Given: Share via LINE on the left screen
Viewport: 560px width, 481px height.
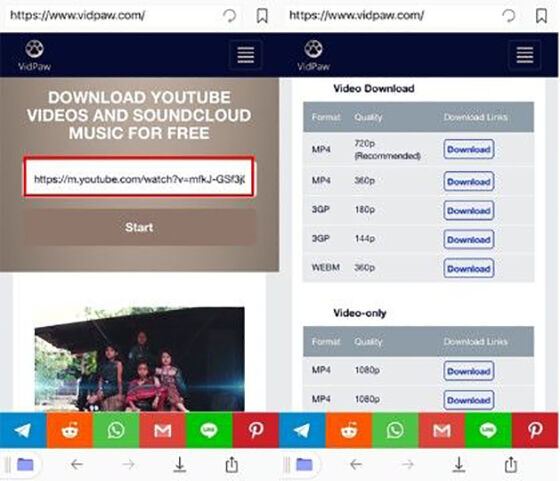Looking at the screenshot, I should click(209, 430).
